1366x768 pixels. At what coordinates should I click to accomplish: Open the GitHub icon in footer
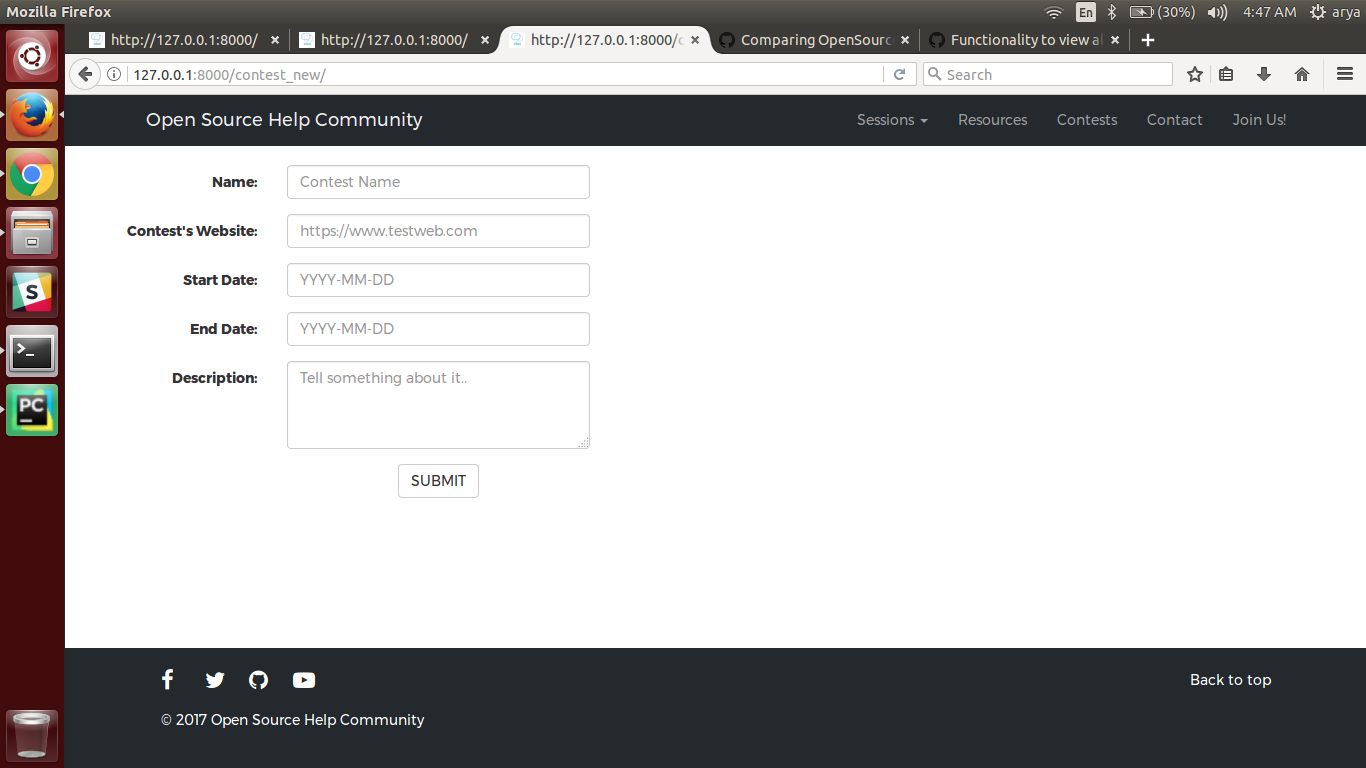pos(259,680)
